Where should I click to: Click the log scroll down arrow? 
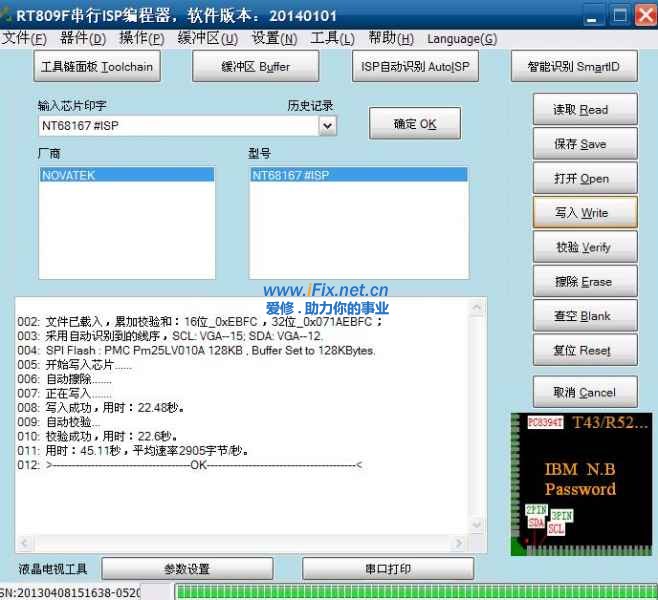[x=477, y=524]
